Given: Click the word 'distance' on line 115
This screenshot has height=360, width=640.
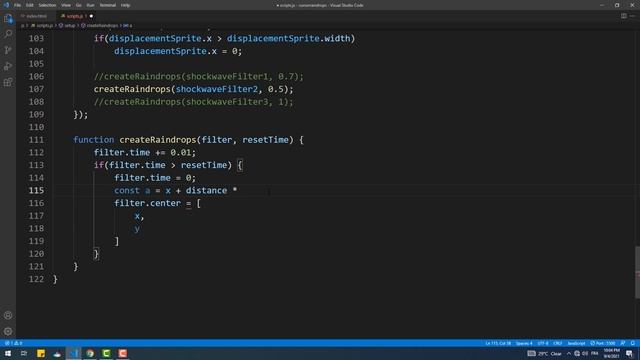Looking at the screenshot, I should pyautogui.click(x=207, y=191).
